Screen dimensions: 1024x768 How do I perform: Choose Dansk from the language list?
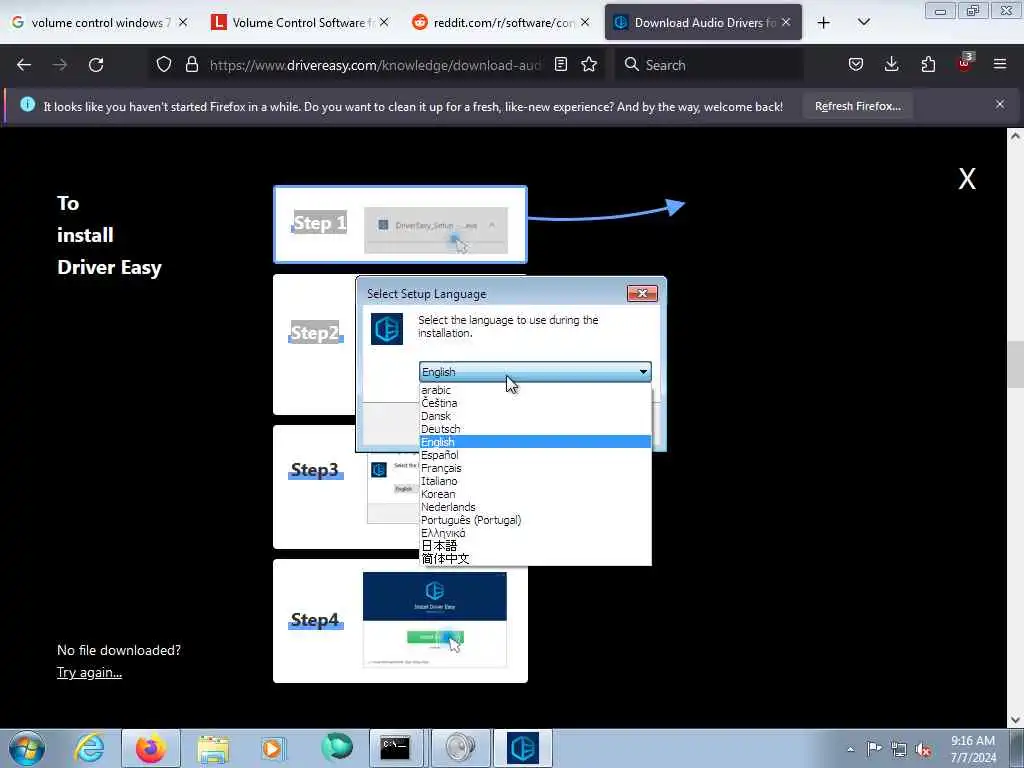[535, 416]
